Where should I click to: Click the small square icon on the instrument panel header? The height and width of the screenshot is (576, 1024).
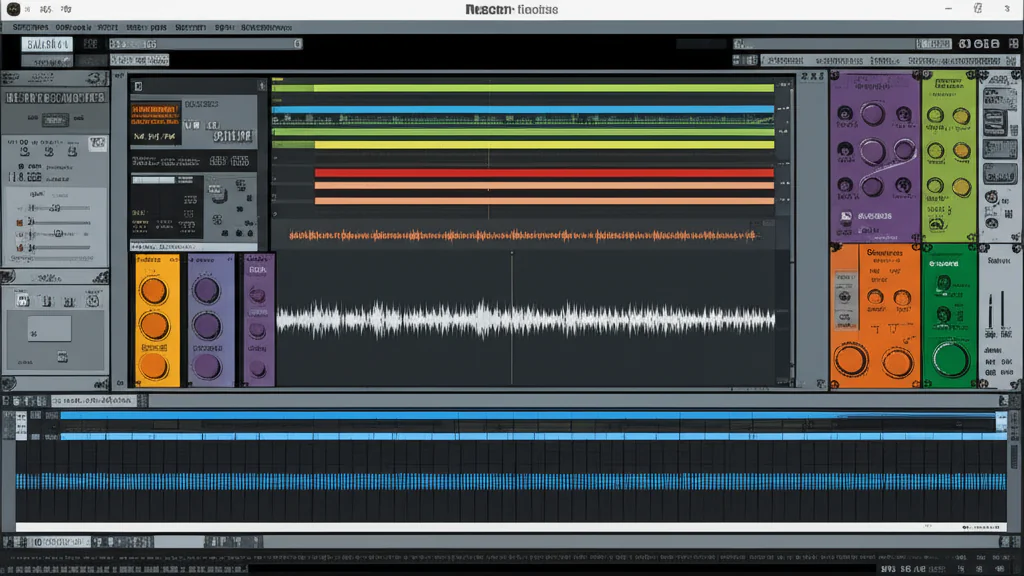click(x=138, y=86)
